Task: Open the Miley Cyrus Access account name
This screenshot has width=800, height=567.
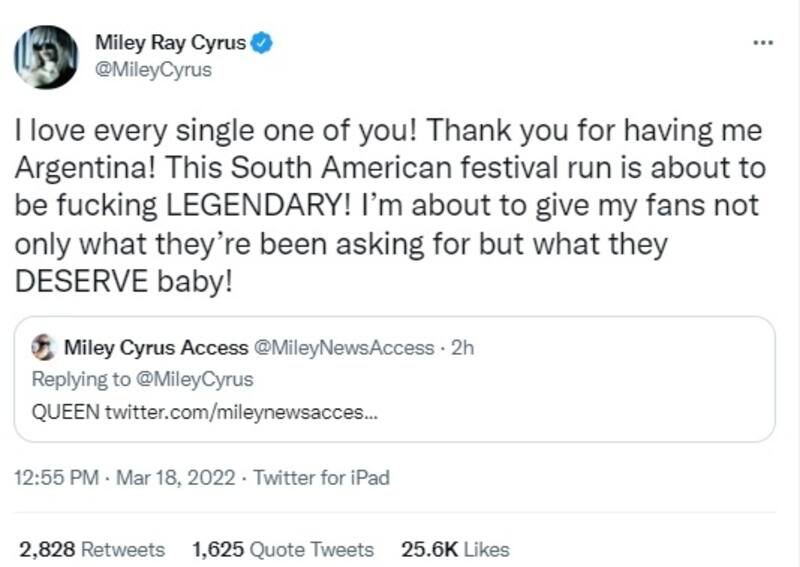Action: pos(156,348)
